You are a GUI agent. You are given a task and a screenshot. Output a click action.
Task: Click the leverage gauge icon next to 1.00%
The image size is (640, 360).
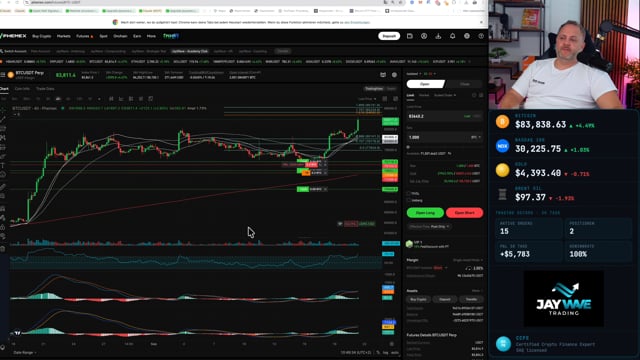pos(468,268)
